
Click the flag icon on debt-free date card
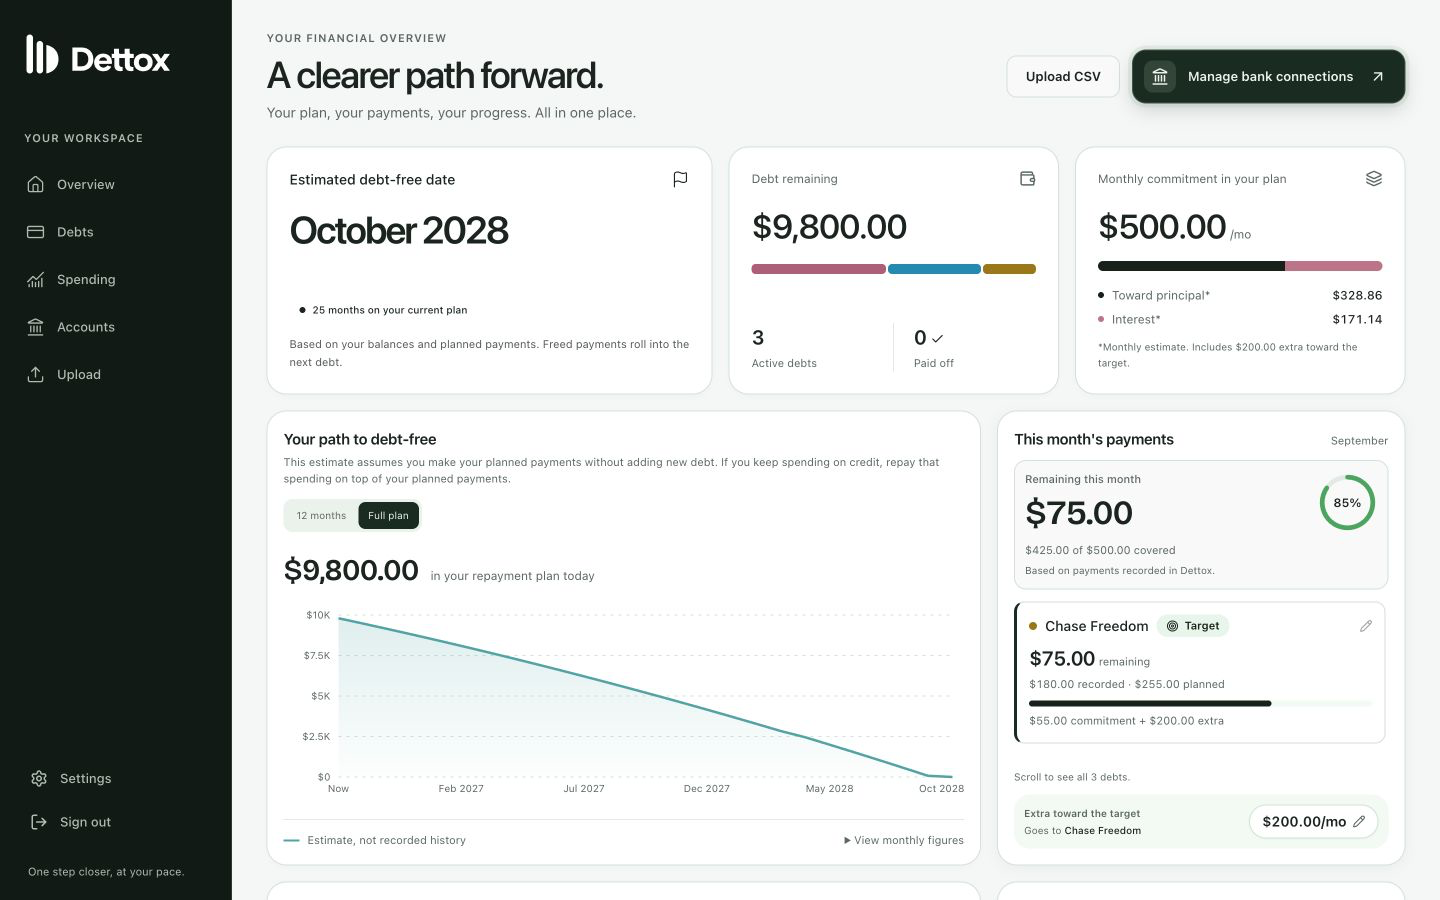(x=680, y=179)
